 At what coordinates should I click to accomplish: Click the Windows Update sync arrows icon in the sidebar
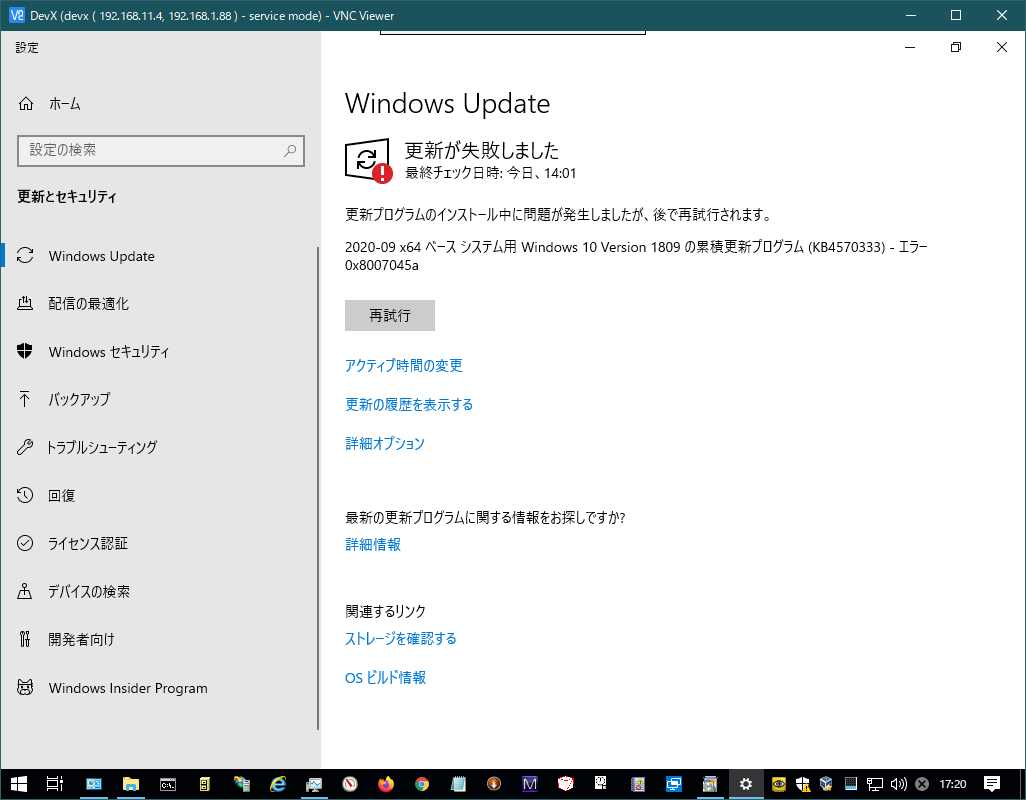coord(25,256)
